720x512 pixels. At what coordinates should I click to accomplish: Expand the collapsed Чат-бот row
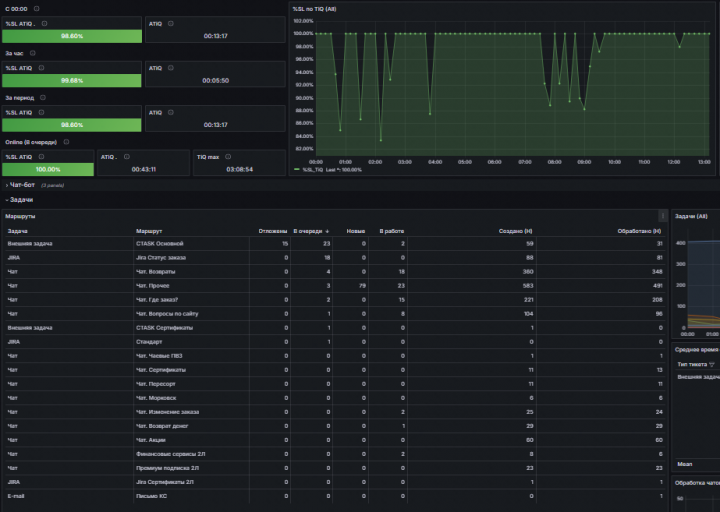pos(21,185)
